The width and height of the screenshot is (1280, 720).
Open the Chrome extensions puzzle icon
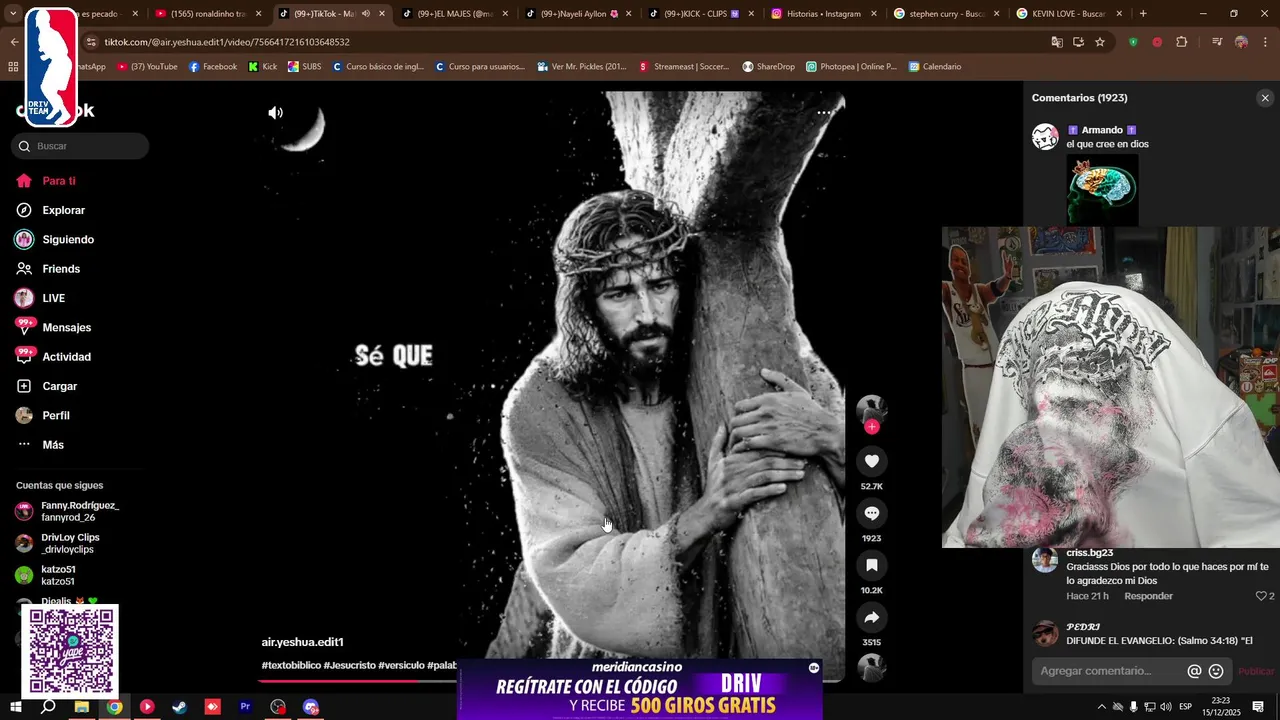[x=1182, y=42]
